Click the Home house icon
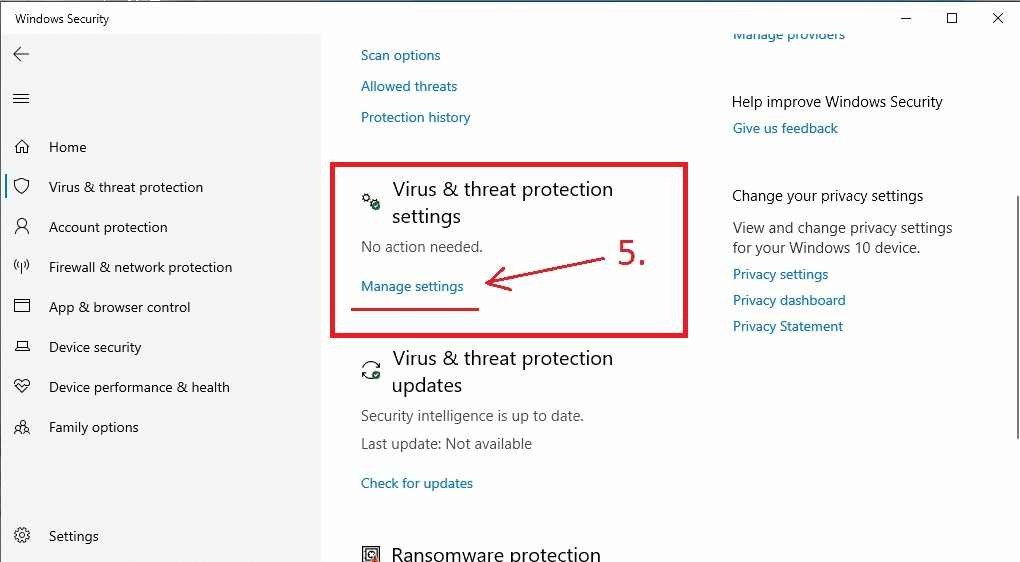 22,147
